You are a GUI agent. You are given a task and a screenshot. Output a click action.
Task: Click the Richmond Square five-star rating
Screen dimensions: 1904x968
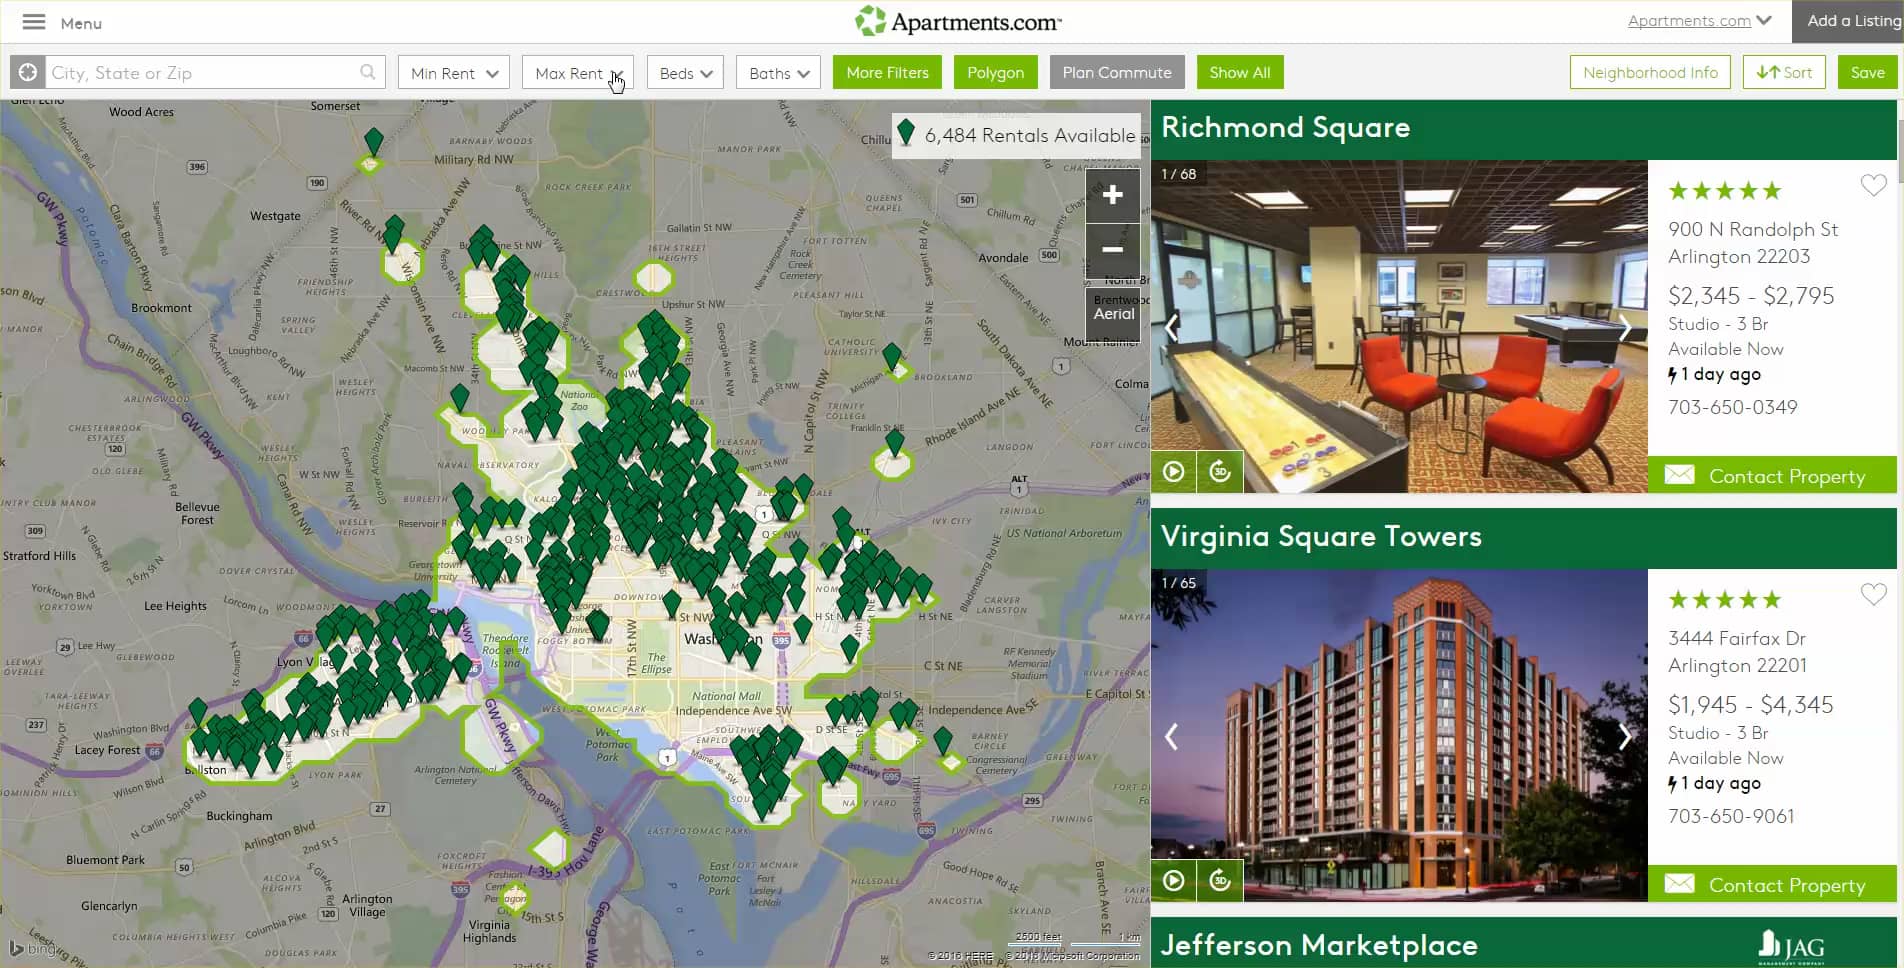coord(1725,191)
